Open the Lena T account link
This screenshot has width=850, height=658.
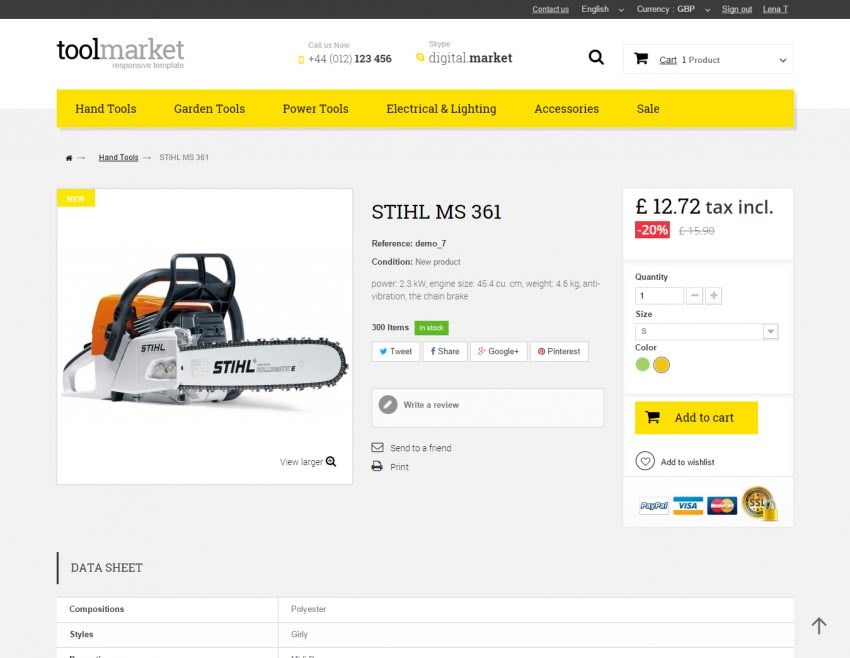click(775, 9)
